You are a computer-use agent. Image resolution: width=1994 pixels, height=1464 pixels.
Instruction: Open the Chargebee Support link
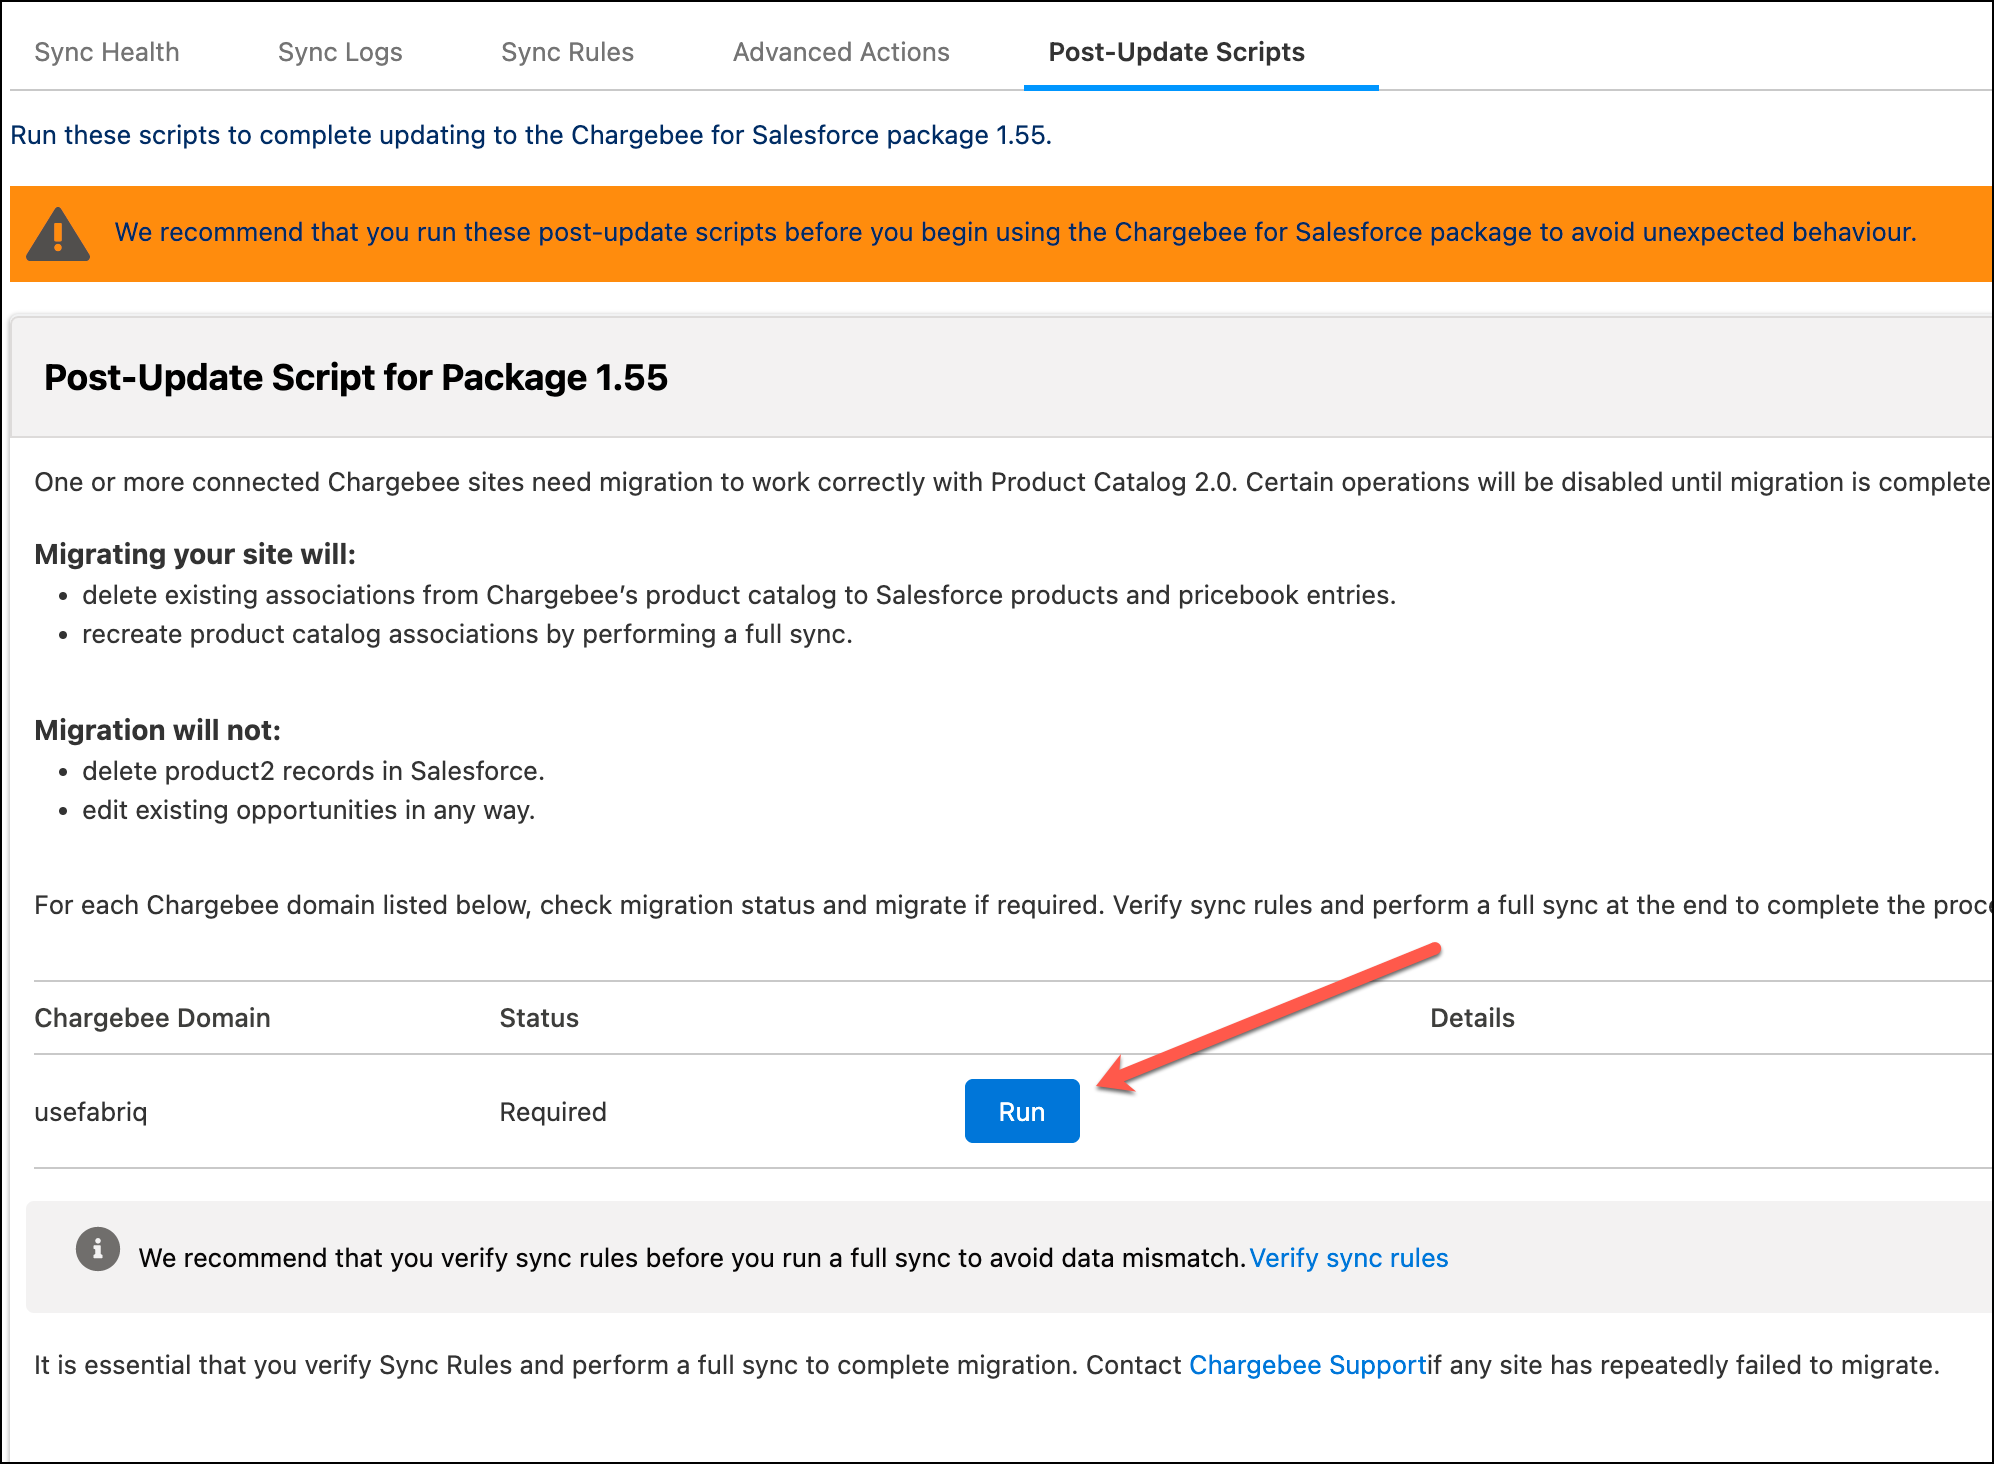[x=1307, y=1365]
